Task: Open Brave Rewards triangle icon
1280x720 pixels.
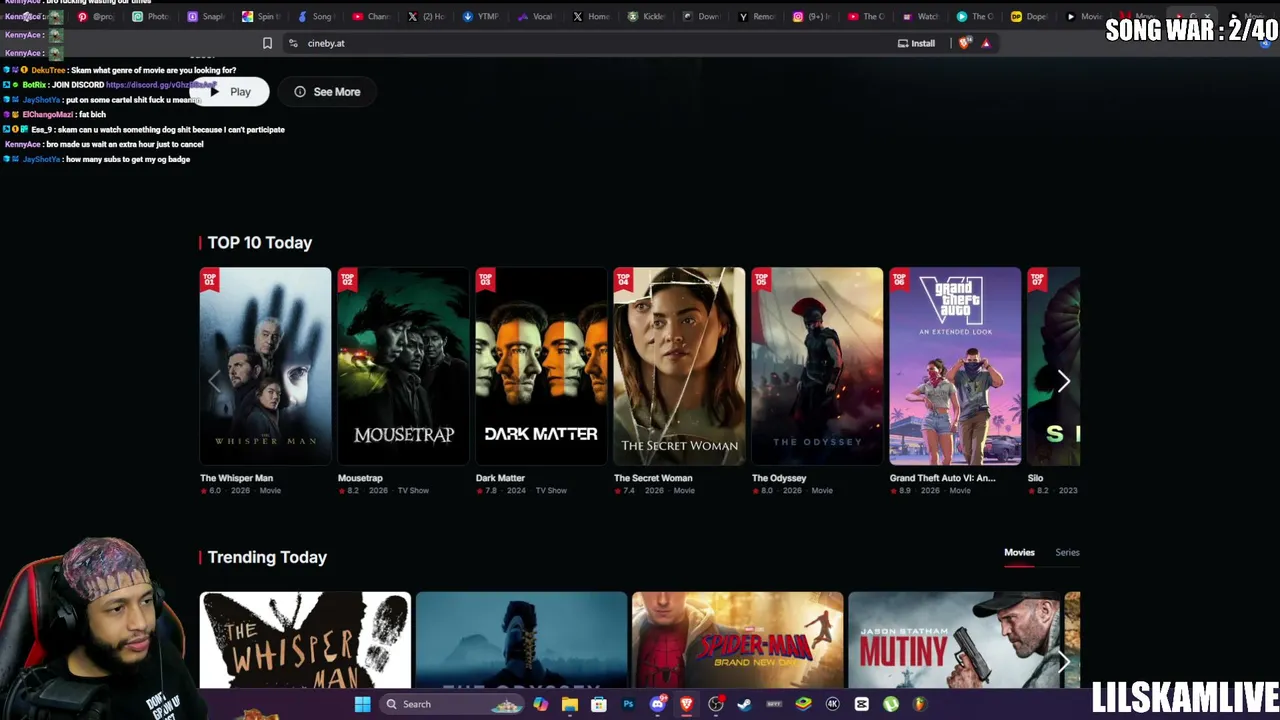Action: pos(986,43)
